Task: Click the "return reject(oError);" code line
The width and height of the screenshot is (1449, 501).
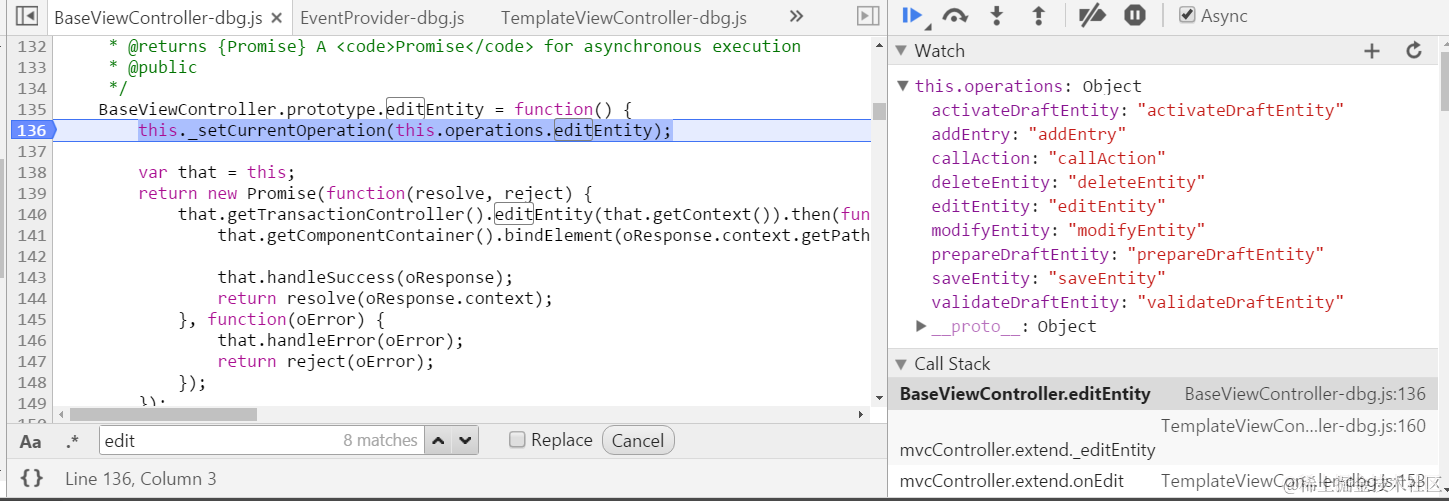Action: [x=325, y=361]
